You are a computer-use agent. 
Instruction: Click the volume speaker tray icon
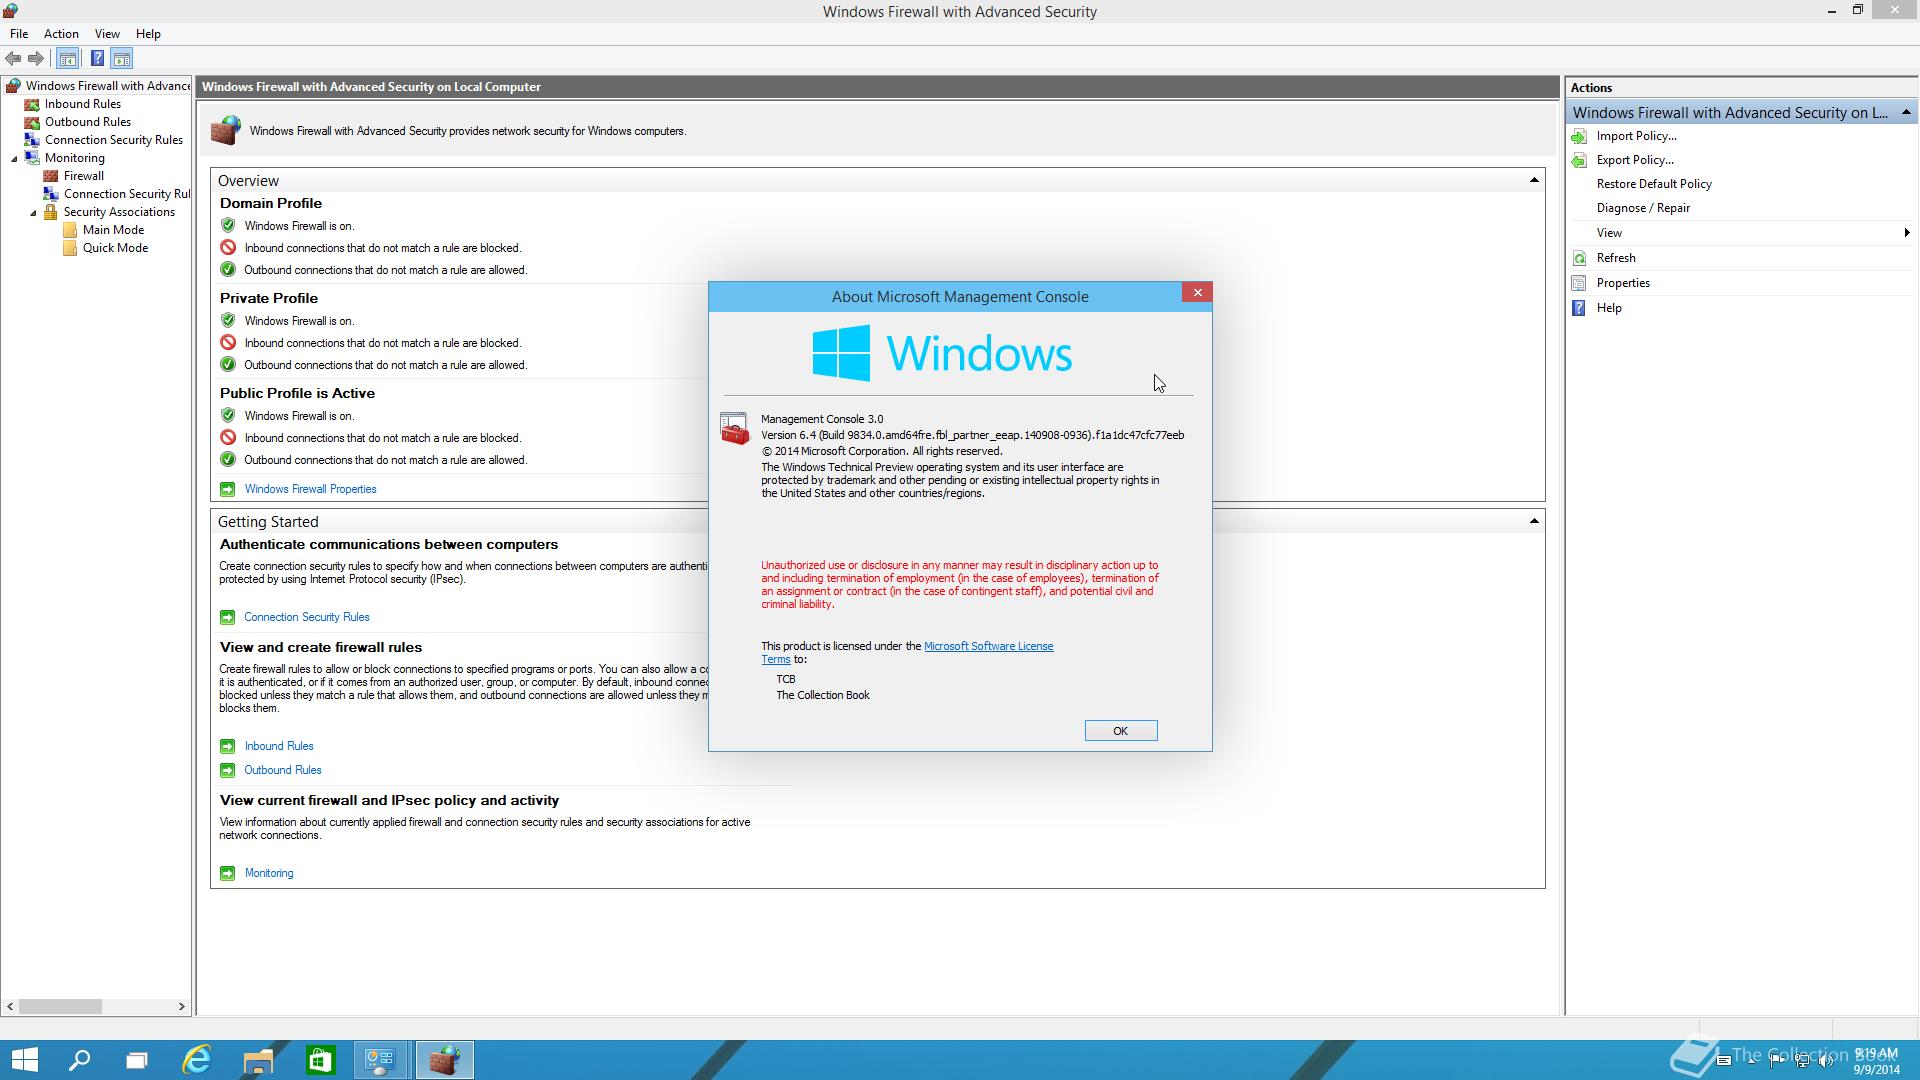(1826, 1061)
